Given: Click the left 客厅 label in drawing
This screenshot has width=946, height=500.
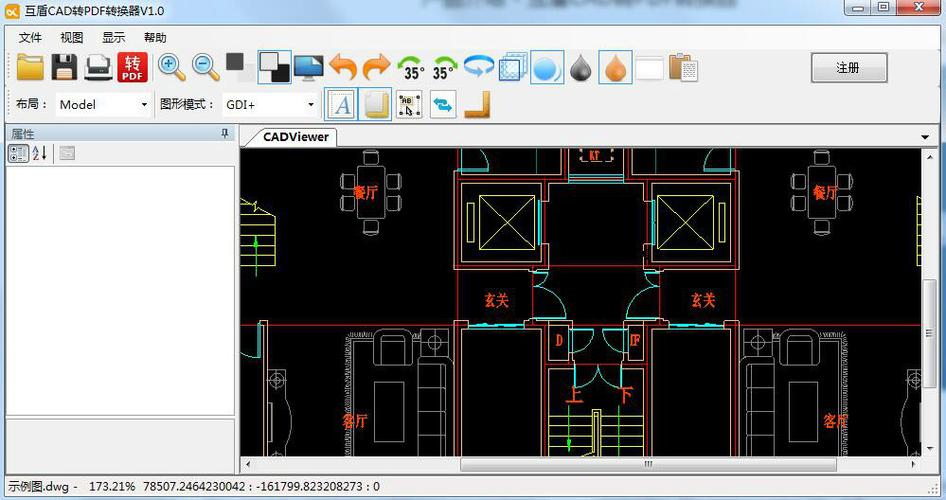Looking at the screenshot, I should [354, 420].
